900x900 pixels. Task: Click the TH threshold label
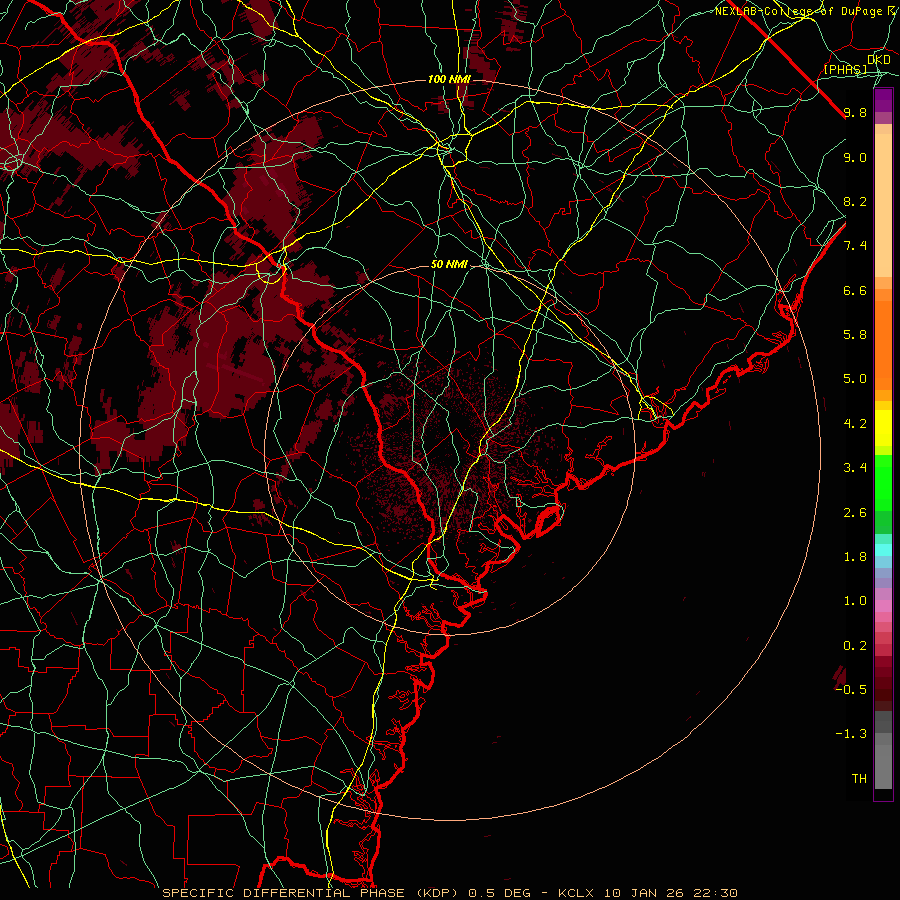[859, 779]
